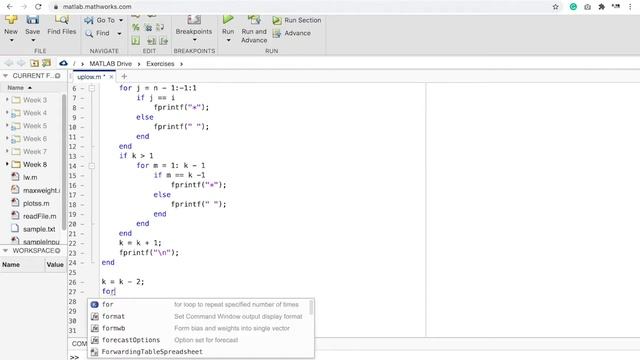This screenshot has height=360, width=640.
Task: Open the Go To dropdown arrow
Action: click(x=121, y=20)
